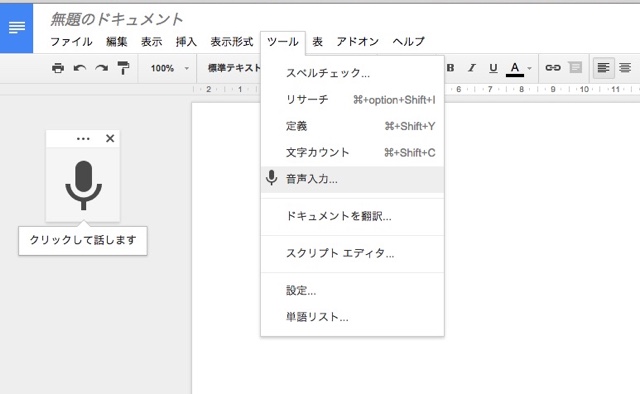Screen dimensions: 640x394
Task: Select center align icon
Action: (x=625, y=68)
